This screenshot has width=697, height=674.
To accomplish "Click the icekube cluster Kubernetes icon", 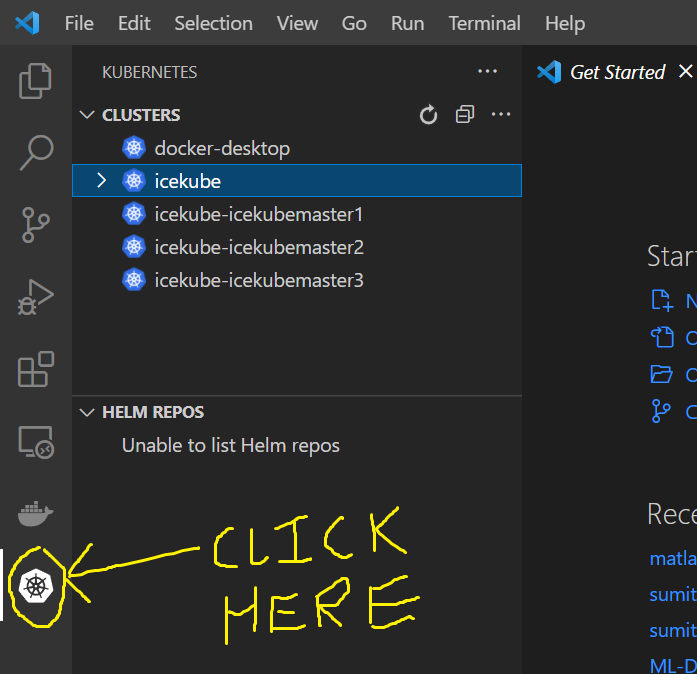I will coord(134,181).
